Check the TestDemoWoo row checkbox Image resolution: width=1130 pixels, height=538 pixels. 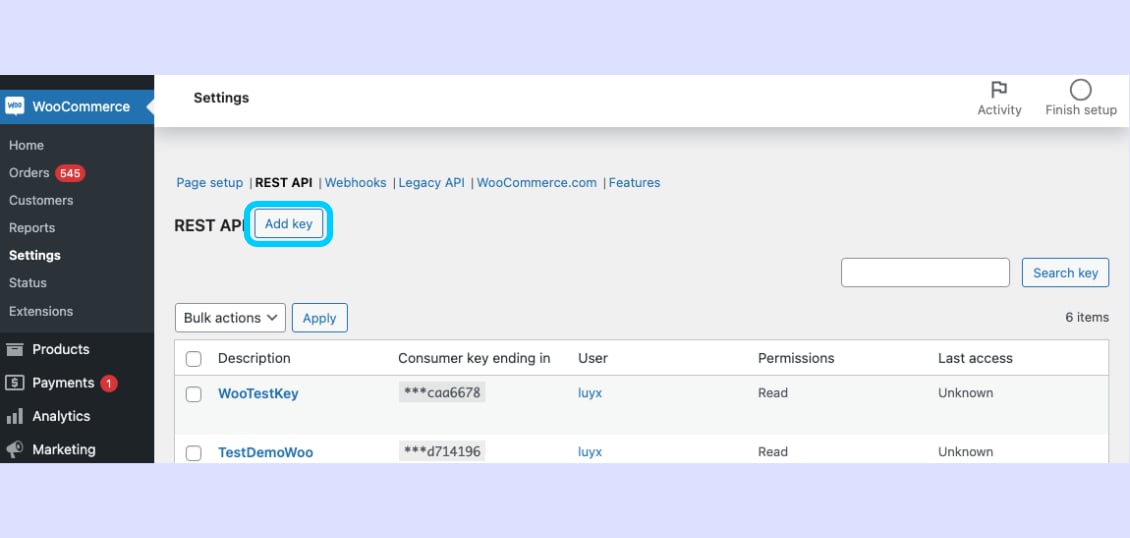[x=193, y=453]
